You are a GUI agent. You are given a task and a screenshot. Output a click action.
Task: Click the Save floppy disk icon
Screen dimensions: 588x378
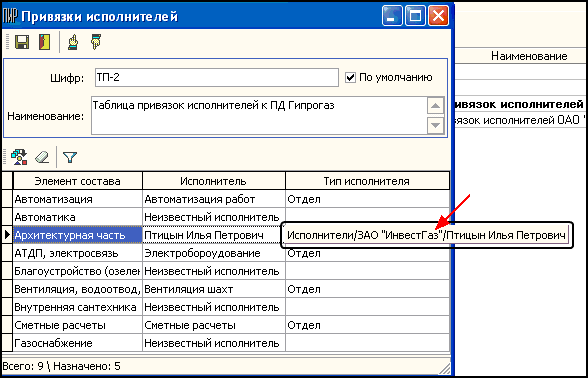pyautogui.click(x=22, y=42)
